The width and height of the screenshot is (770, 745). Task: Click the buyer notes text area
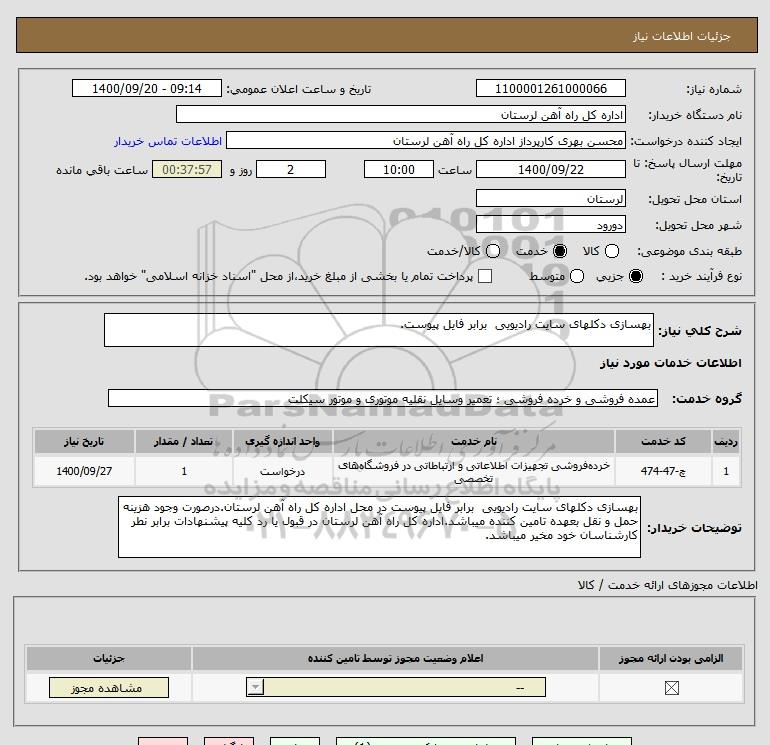click(x=379, y=526)
